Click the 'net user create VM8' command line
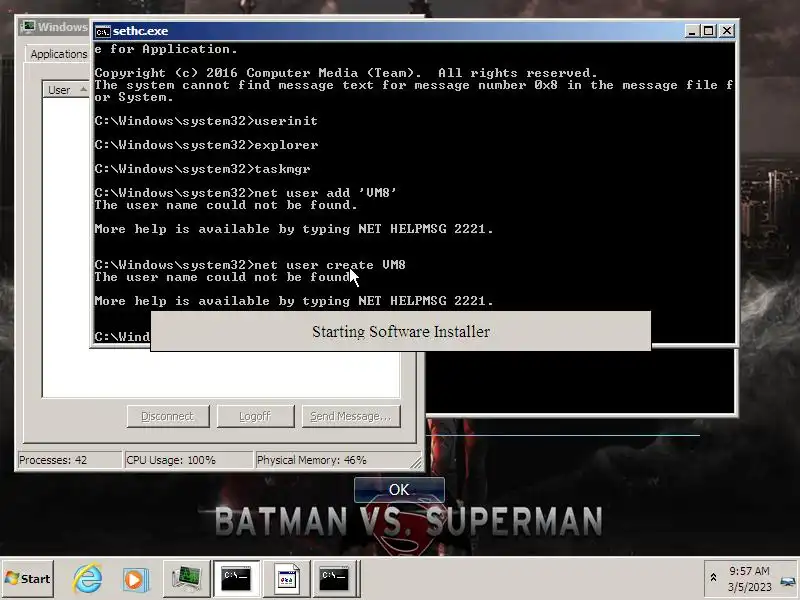 [250, 265]
